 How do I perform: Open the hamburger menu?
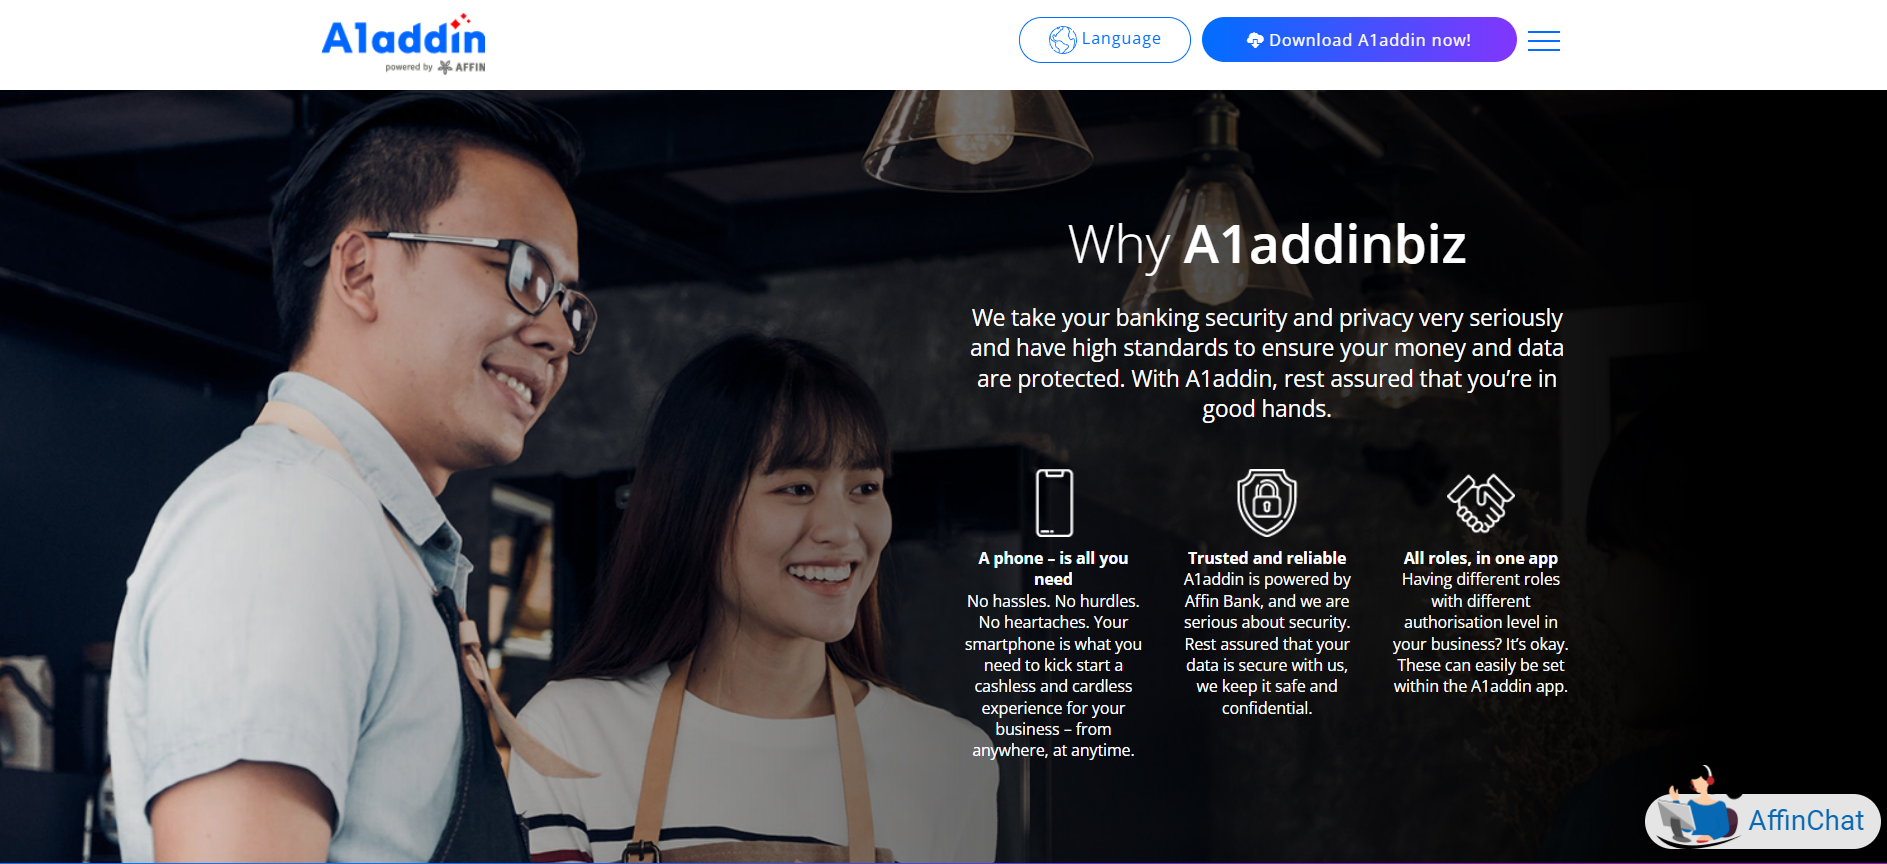tap(1543, 41)
